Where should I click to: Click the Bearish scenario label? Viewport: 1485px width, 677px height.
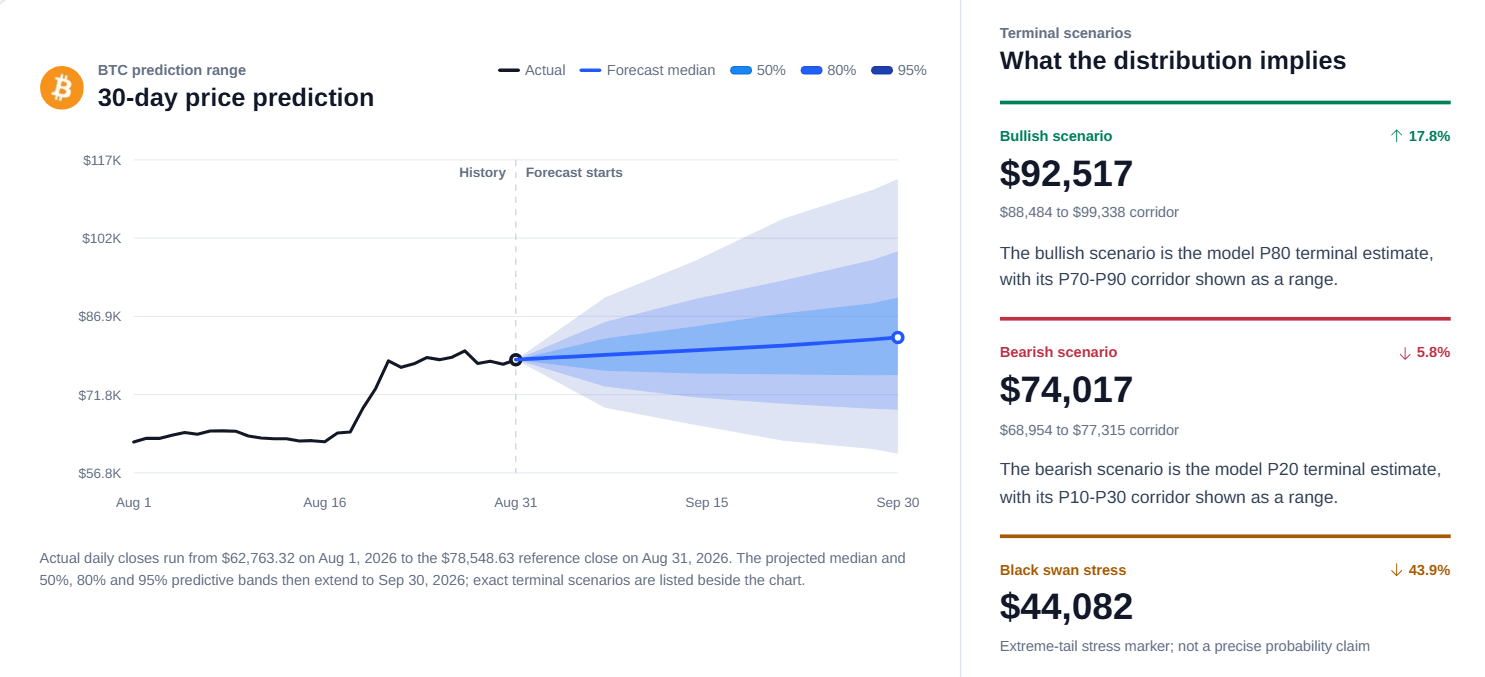[1059, 352]
